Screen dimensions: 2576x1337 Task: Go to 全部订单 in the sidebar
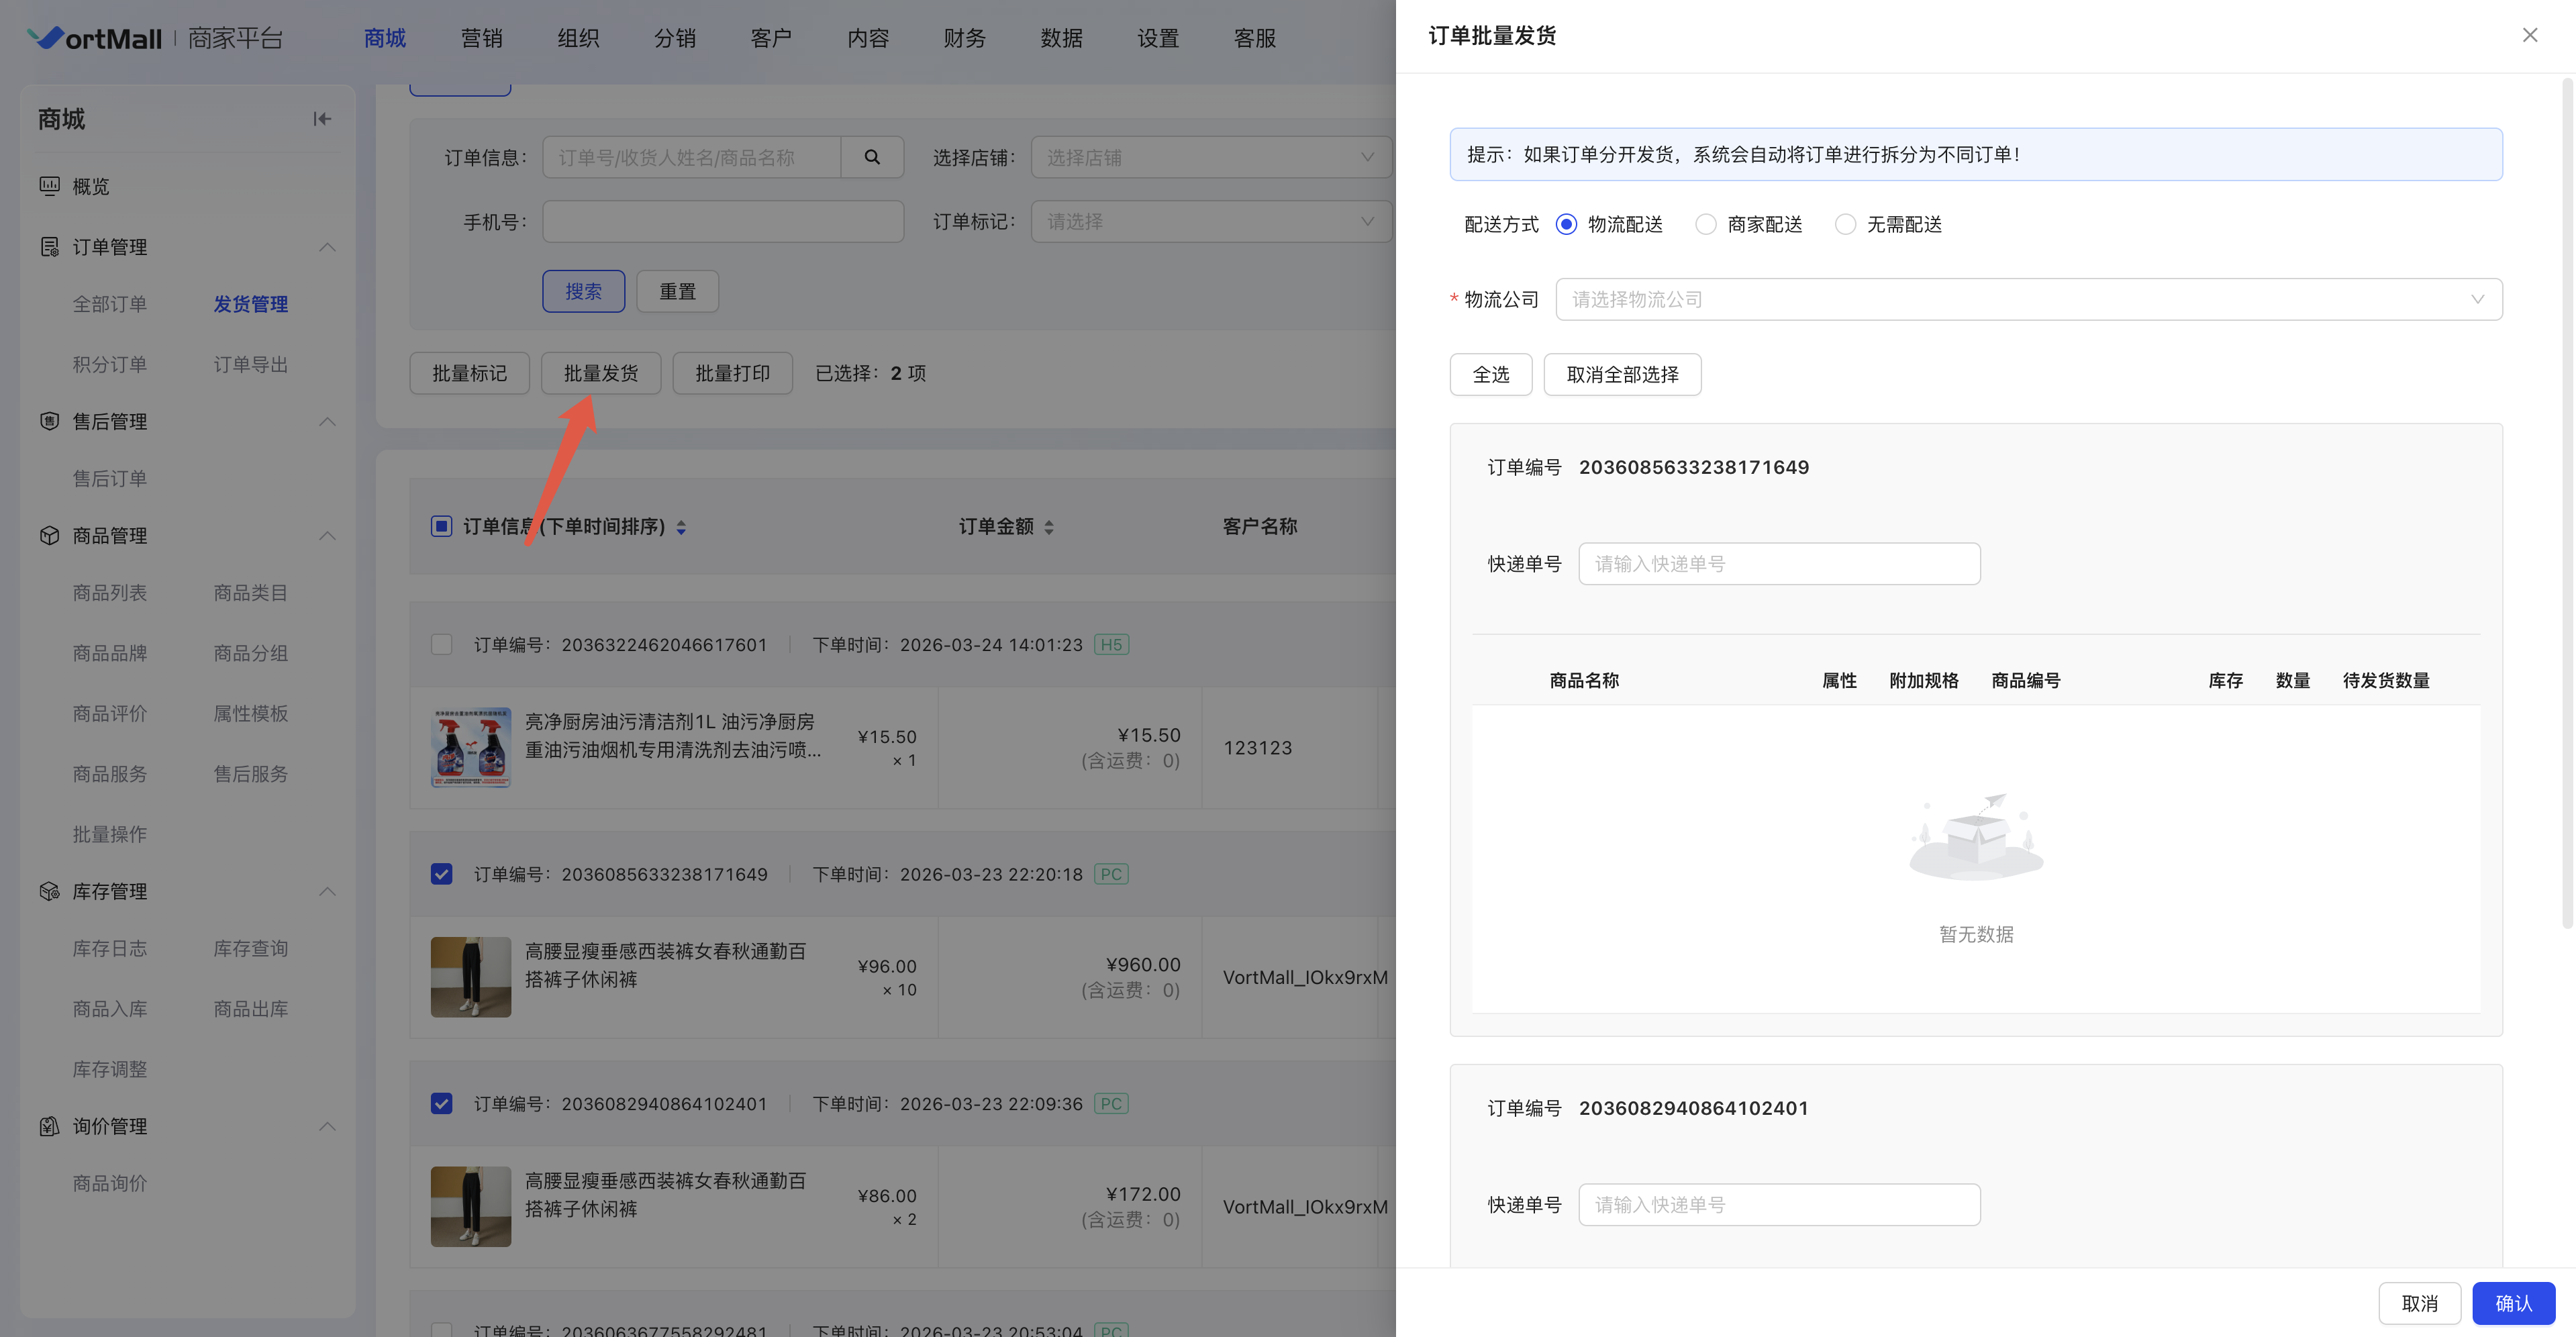pyautogui.click(x=110, y=304)
